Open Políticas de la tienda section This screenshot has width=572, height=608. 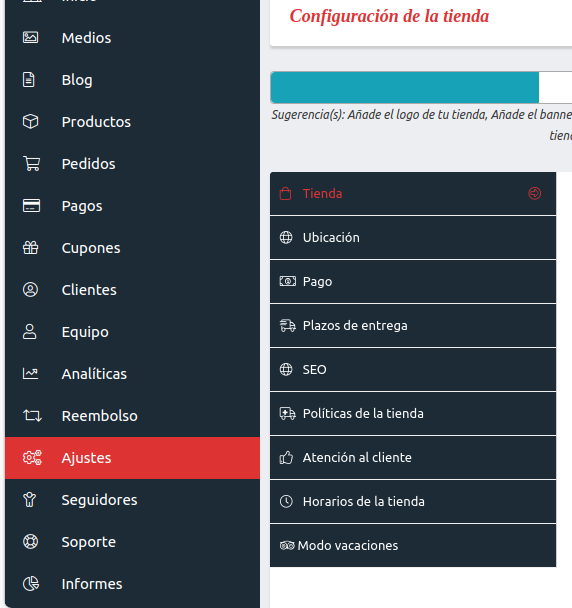click(413, 413)
